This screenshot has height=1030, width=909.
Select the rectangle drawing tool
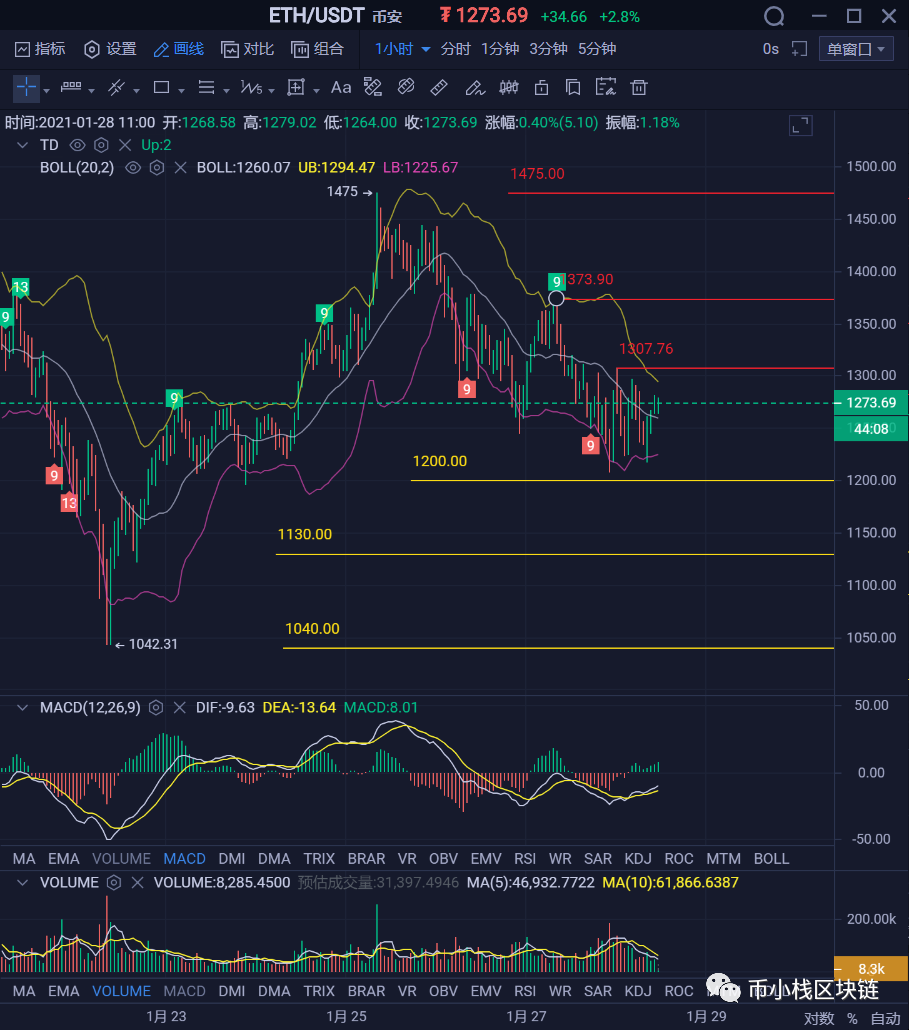[163, 87]
